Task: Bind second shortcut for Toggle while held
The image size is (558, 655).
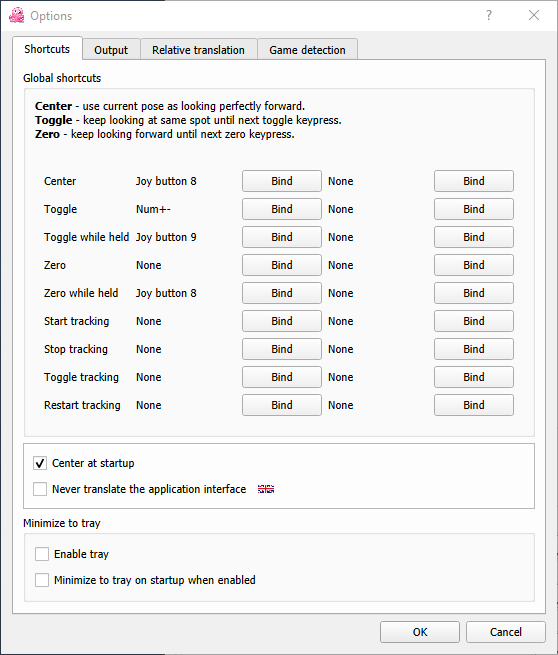Action: click(474, 237)
